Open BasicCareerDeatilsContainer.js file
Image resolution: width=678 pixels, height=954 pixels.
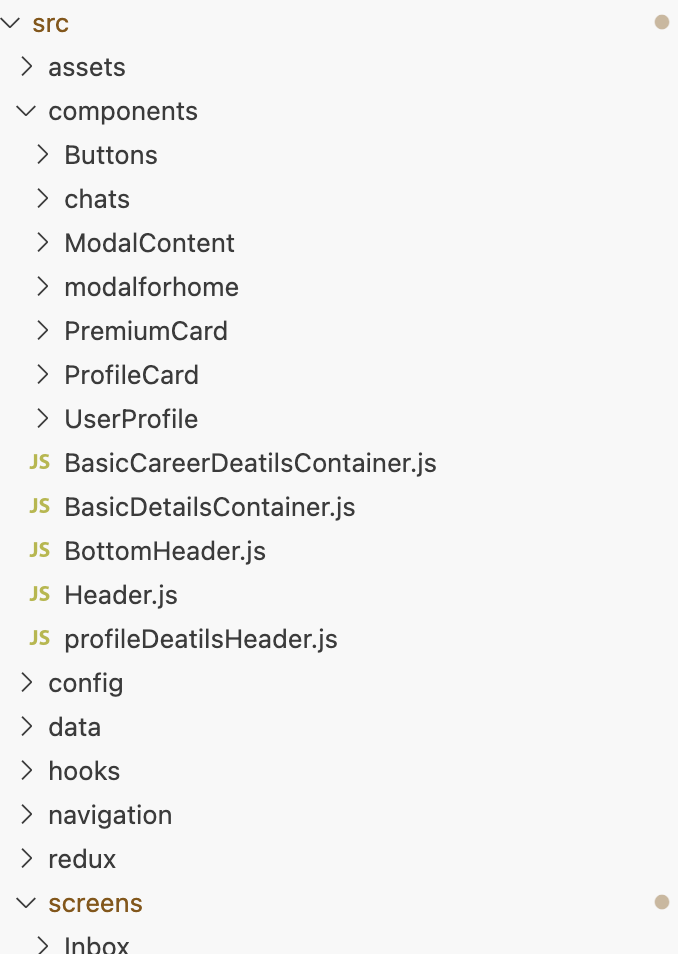click(x=250, y=463)
